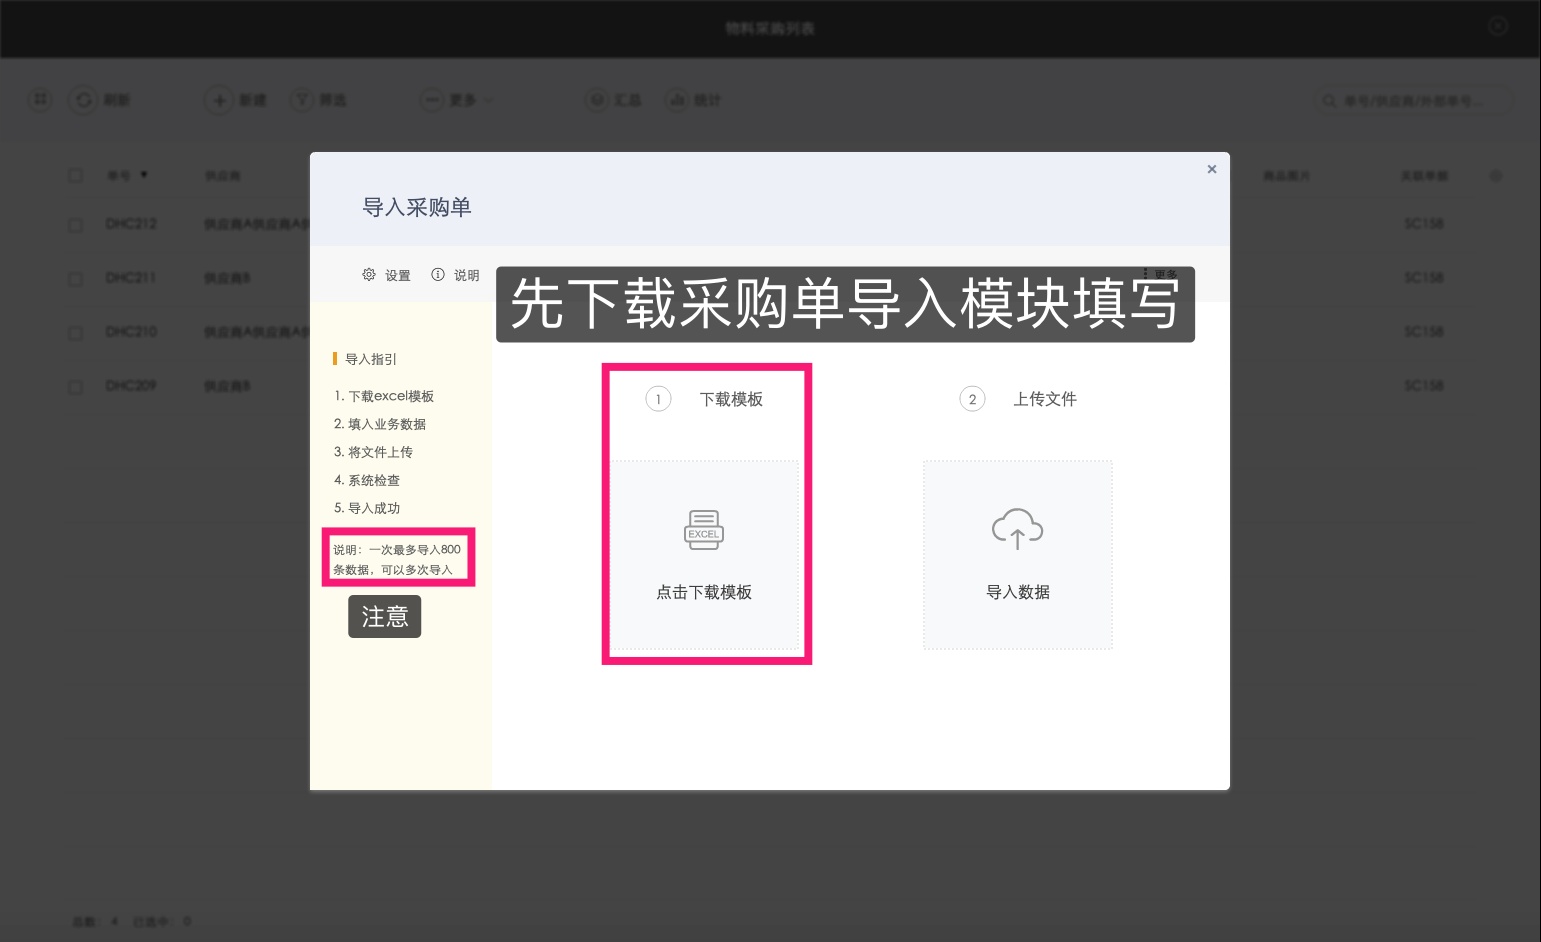The width and height of the screenshot is (1541, 942).
Task: Open the 设置 settings gear in the dialog
Action: tap(369, 274)
